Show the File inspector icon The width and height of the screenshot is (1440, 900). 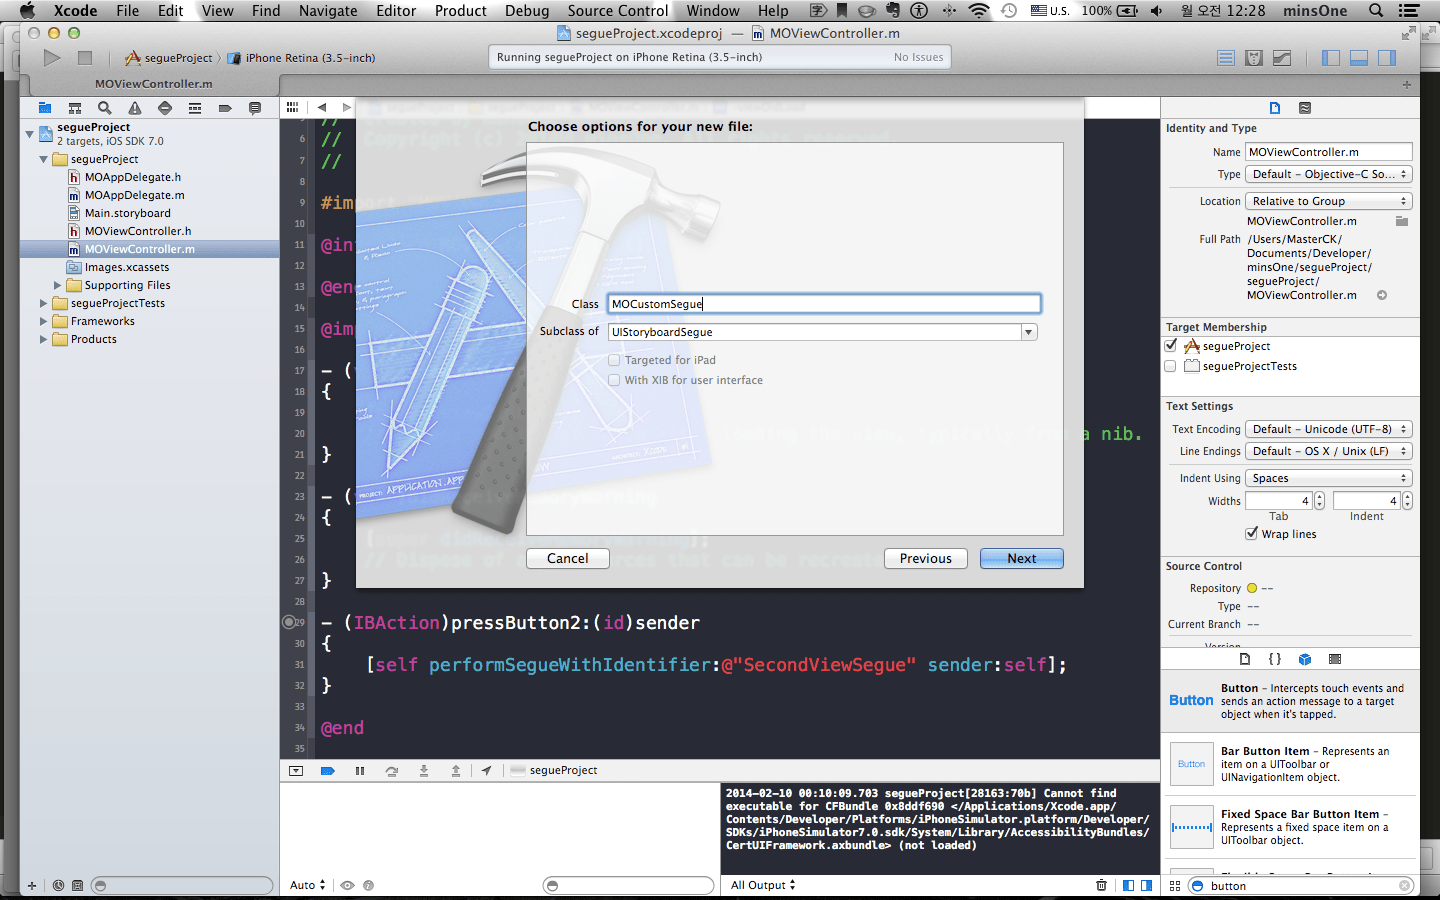click(x=1275, y=108)
